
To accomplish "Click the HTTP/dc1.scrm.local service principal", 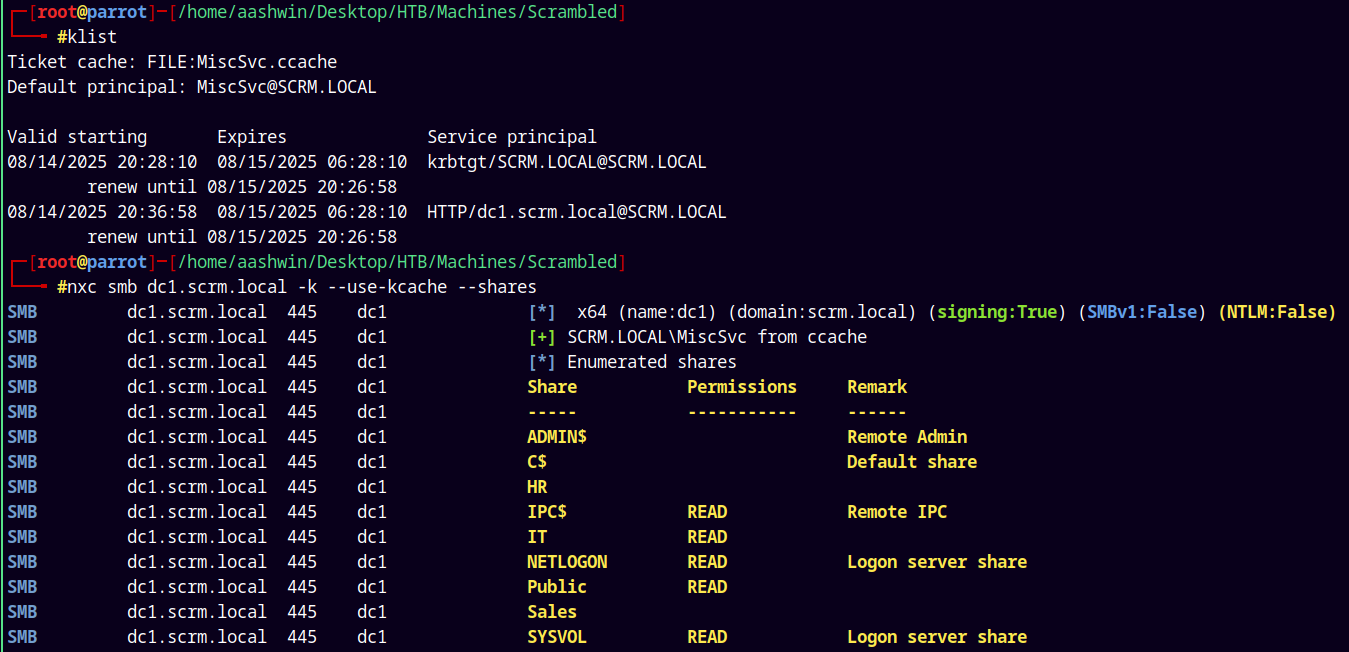I will (577, 212).
